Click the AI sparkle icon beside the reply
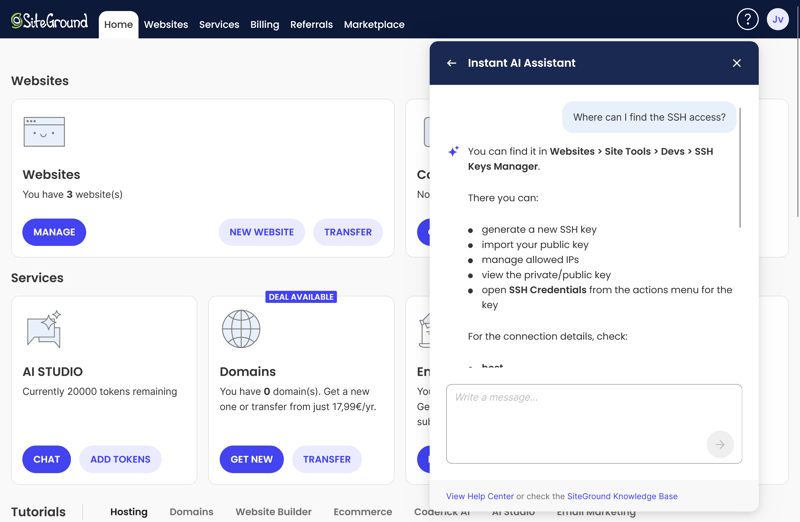This screenshot has width=800, height=522. (453, 151)
